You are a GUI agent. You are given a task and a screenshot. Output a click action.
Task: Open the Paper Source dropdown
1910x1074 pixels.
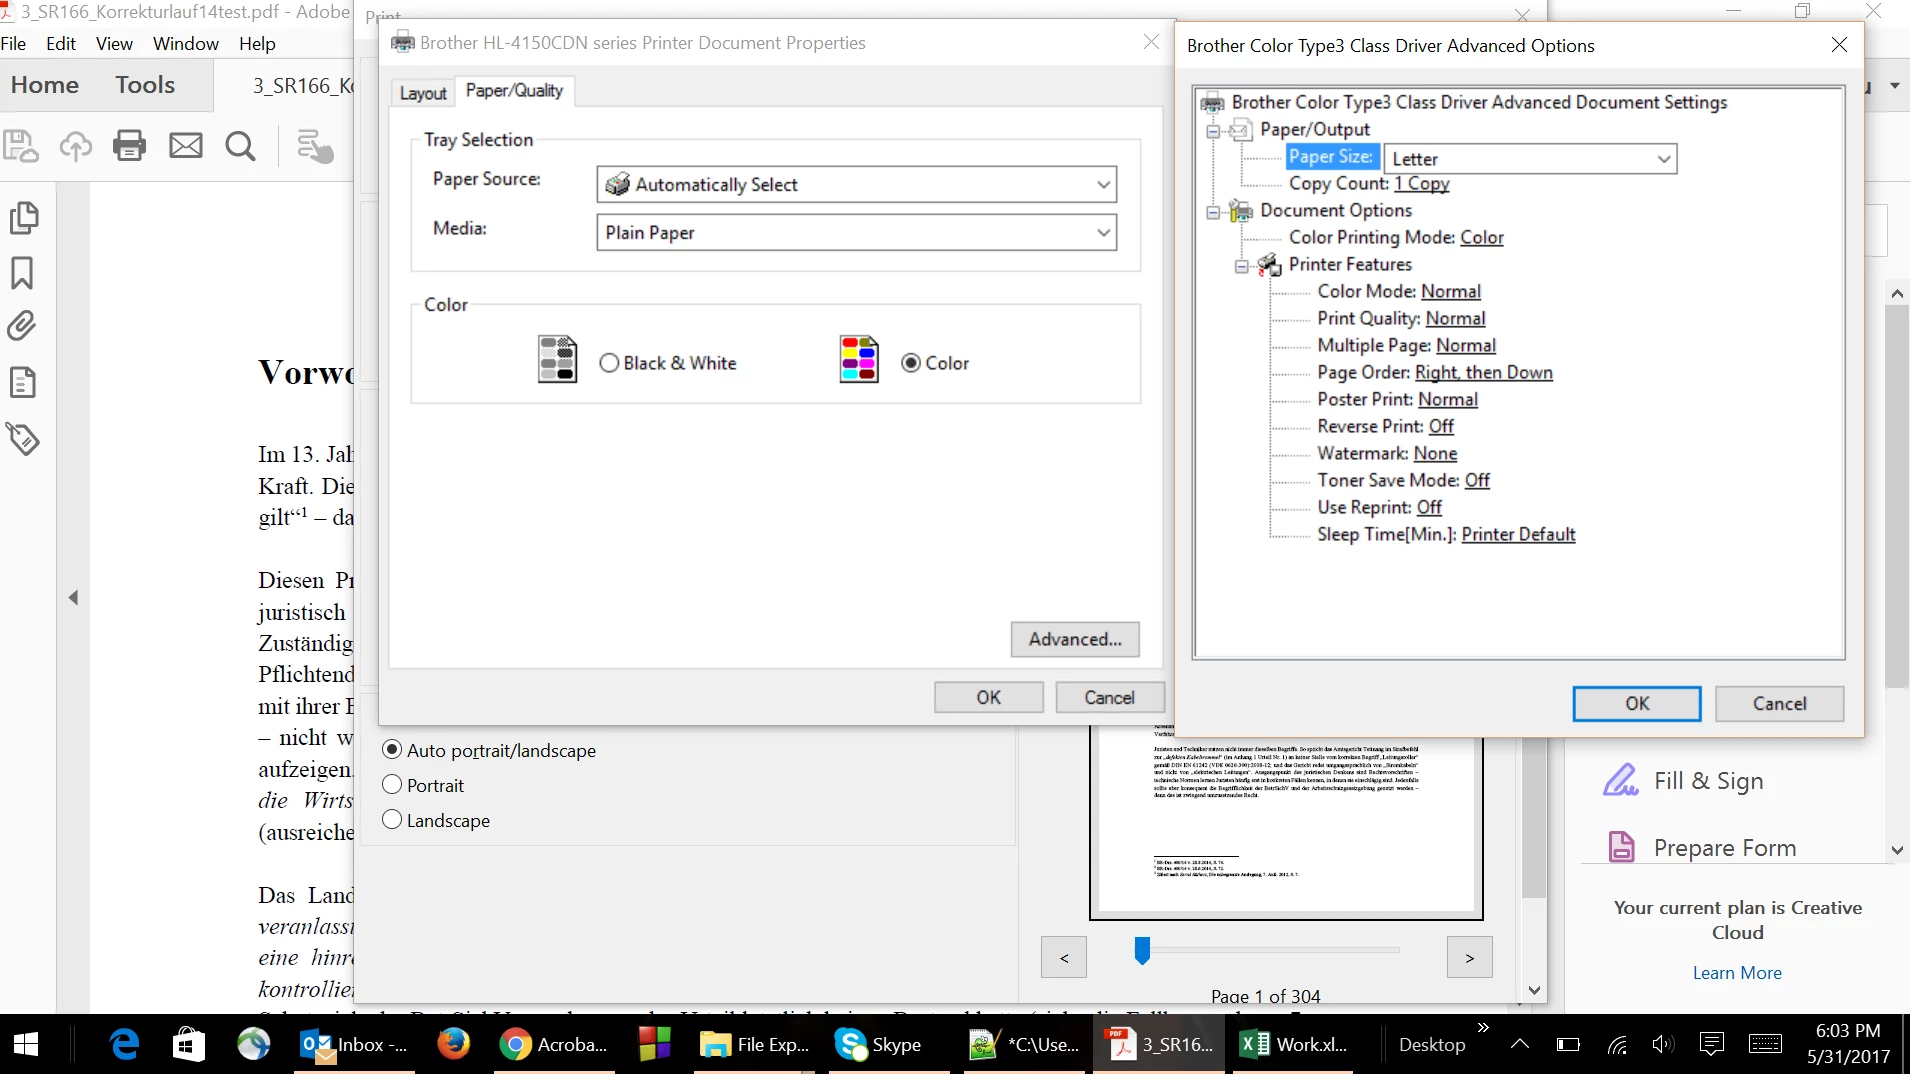pyautogui.click(x=856, y=185)
